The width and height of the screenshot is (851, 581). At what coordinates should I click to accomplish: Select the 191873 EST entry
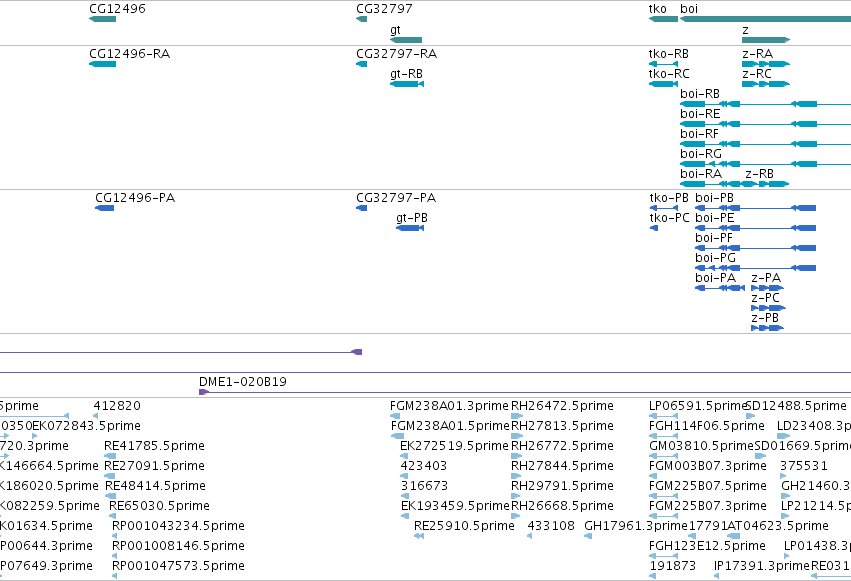coord(653,577)
